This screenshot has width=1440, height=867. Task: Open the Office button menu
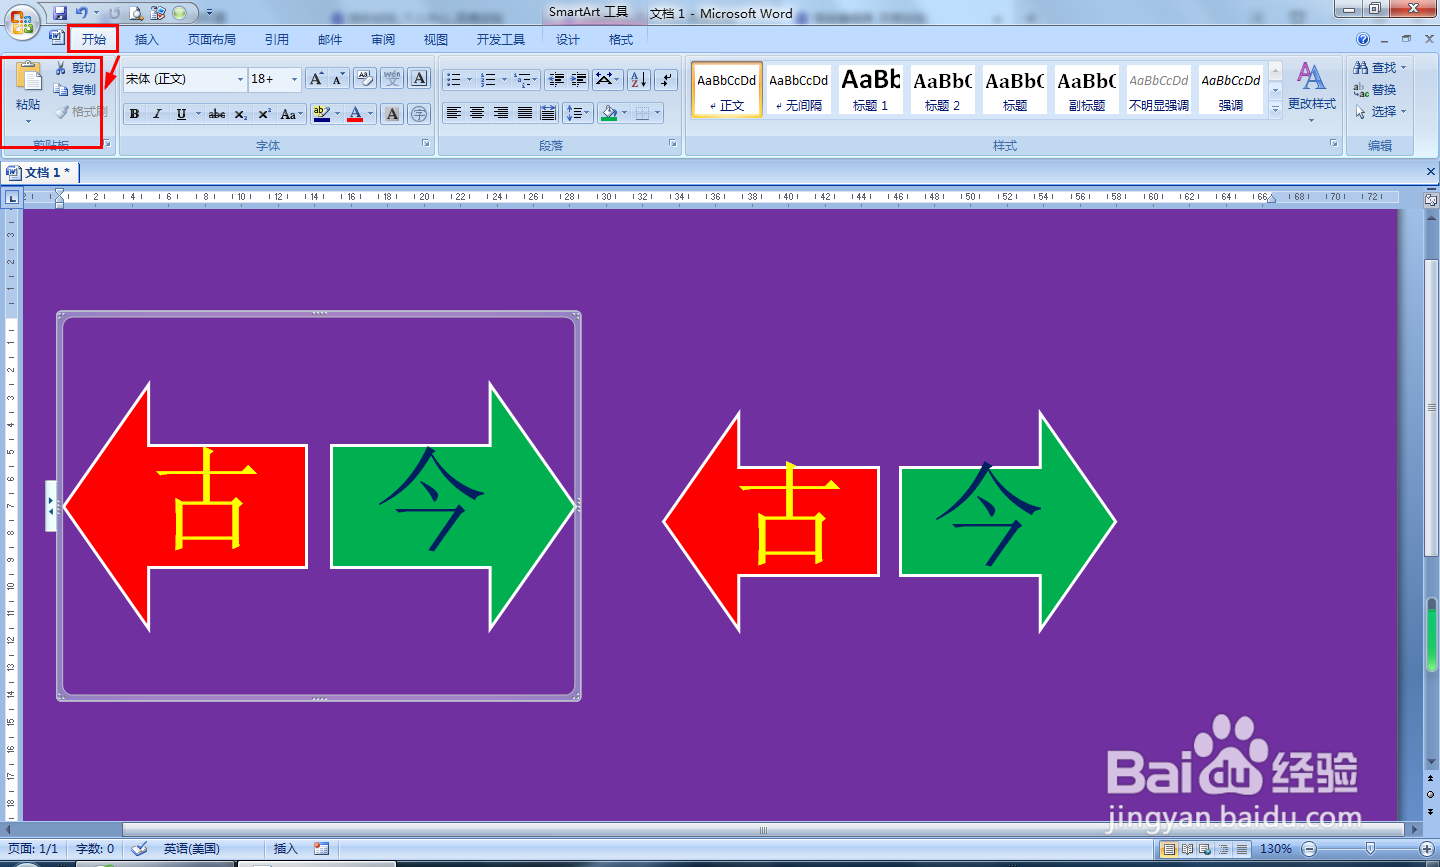(x=22, y=22)
